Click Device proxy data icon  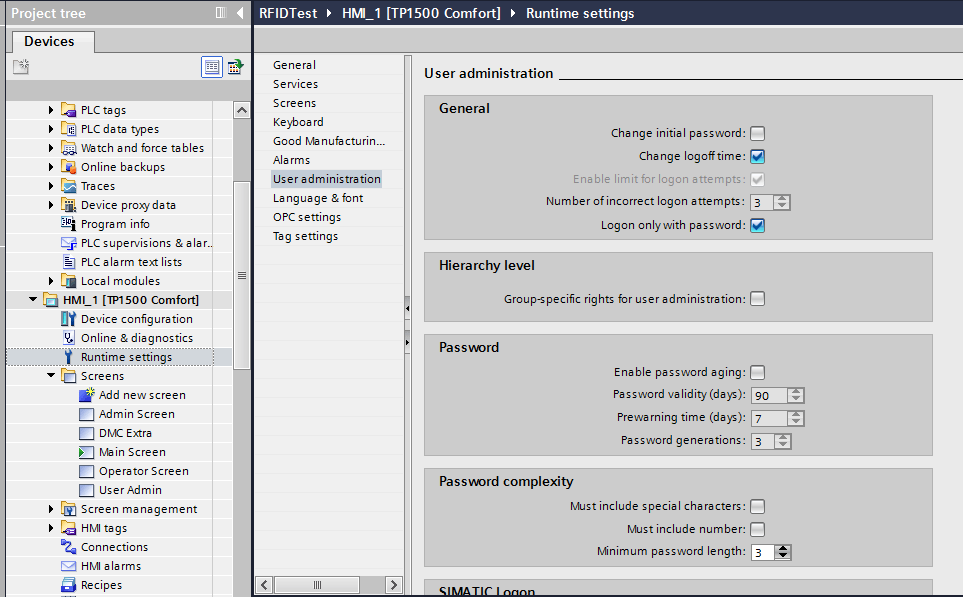69,206
